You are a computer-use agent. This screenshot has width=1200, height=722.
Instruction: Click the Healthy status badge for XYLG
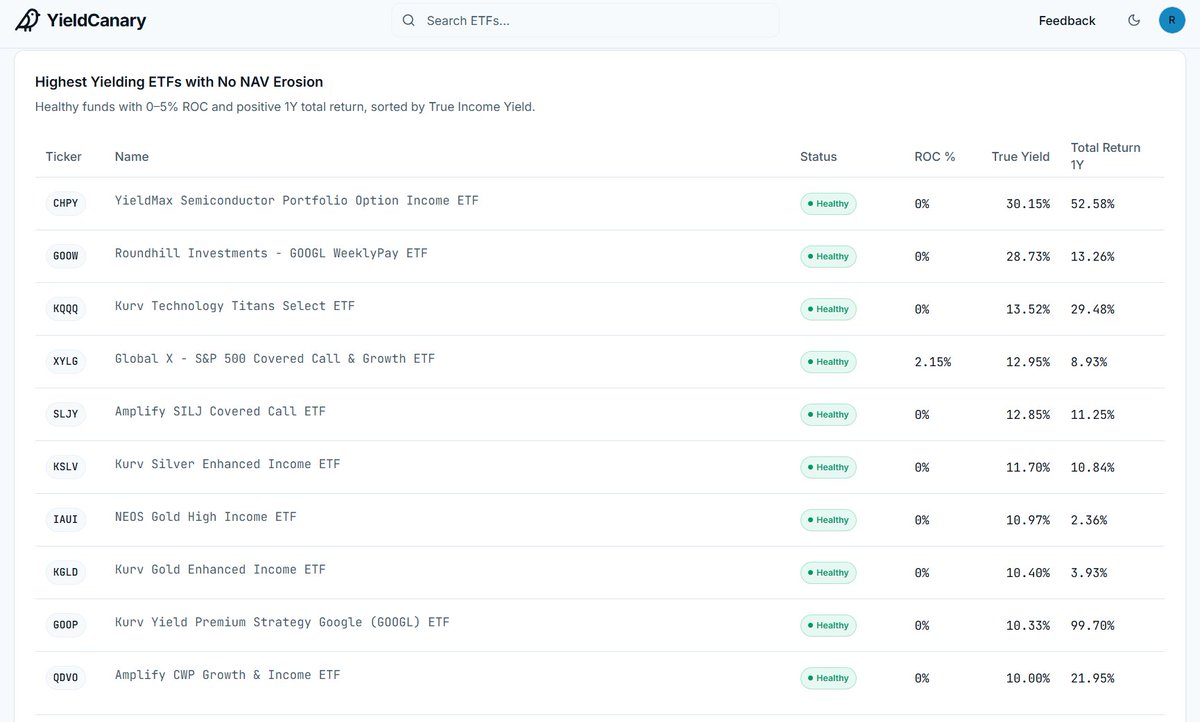828,362
